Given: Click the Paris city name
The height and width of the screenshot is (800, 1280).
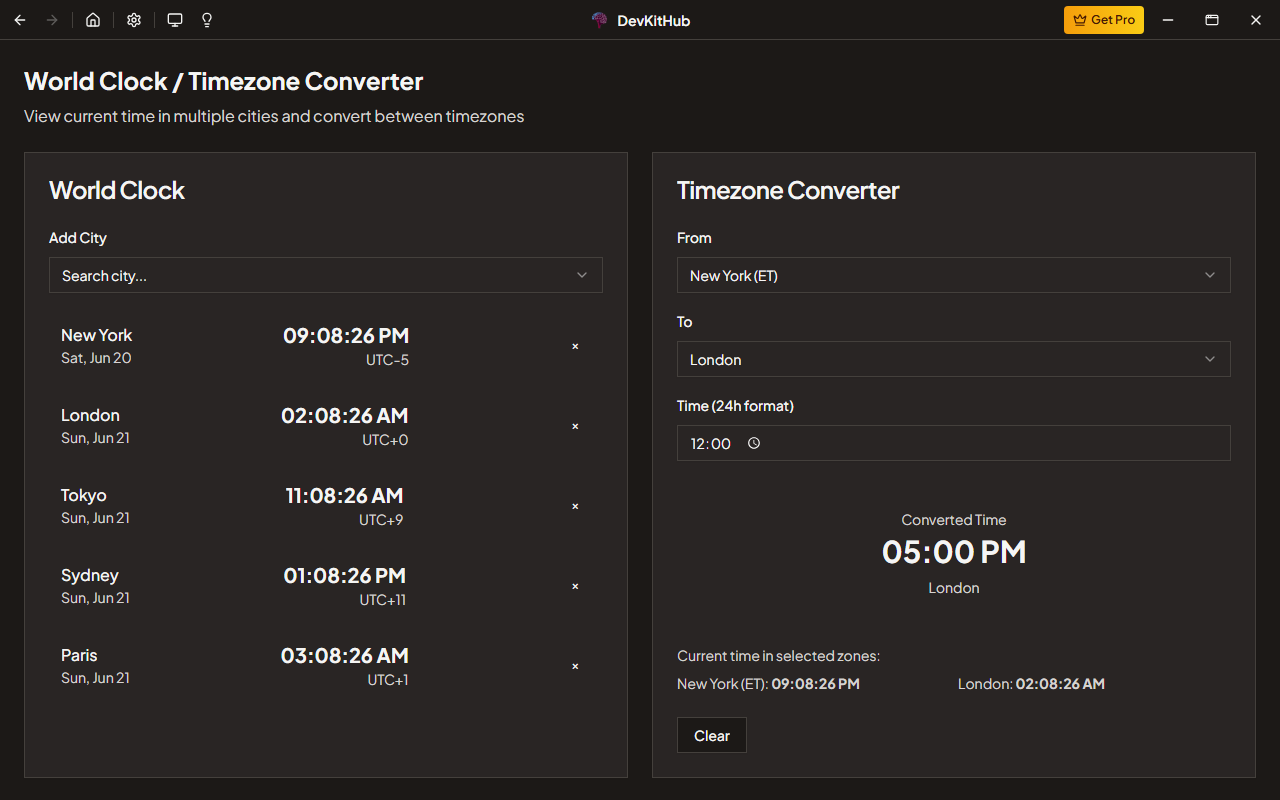Looking at the screenshot, I should click(x=79, y=655).
